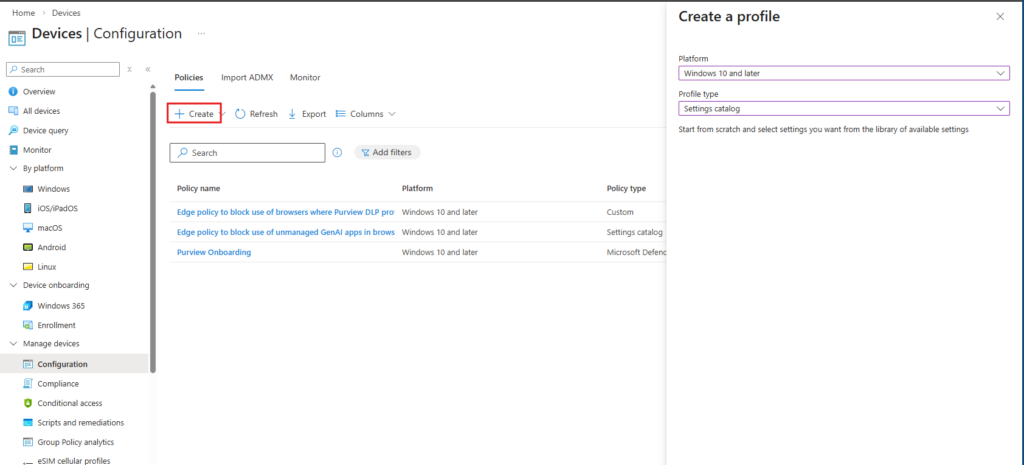Viewport: 1024px width, 465px height.
Task: Click the Device query sidebar icon
Action: point(13,130)
